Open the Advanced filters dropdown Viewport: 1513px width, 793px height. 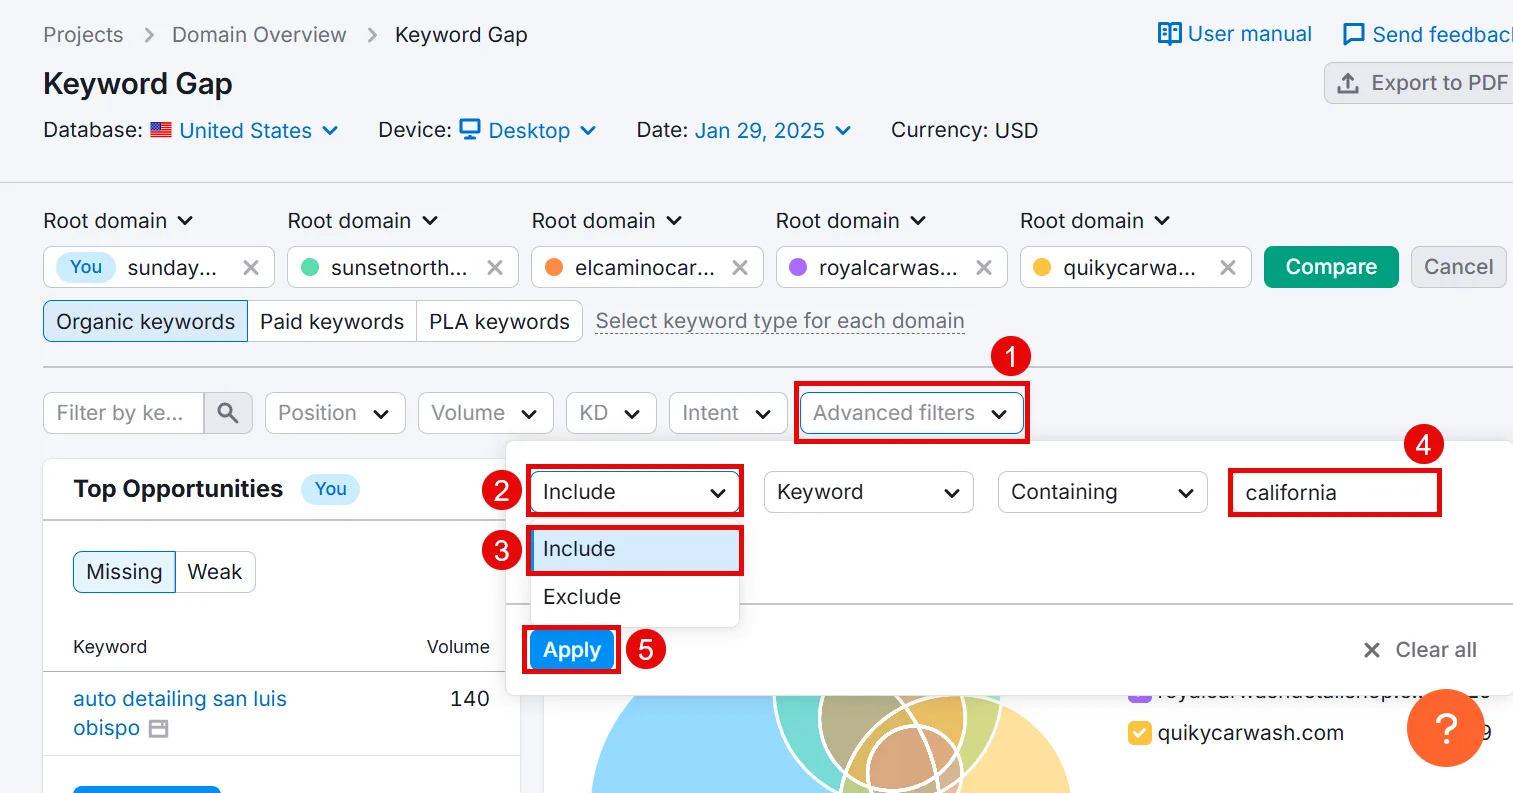coord(912,413)
